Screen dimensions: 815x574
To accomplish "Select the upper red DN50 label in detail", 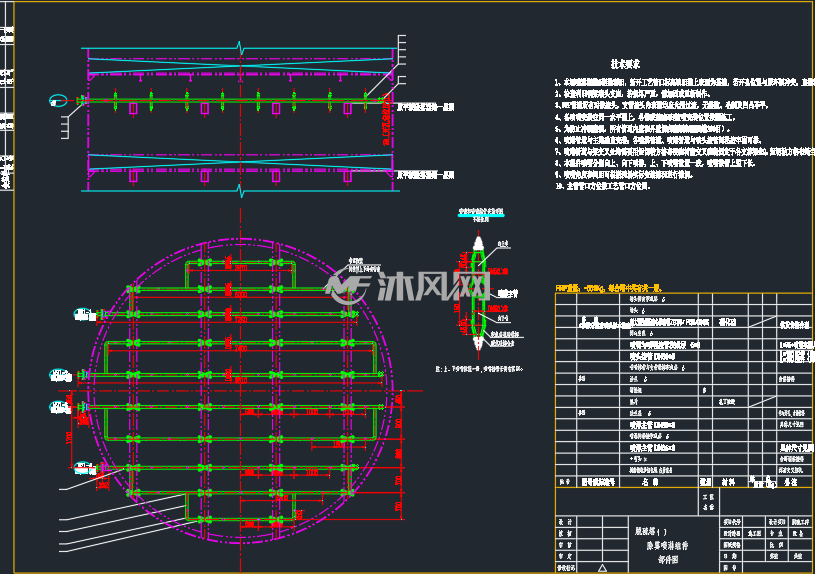I will tap(497, 271).
